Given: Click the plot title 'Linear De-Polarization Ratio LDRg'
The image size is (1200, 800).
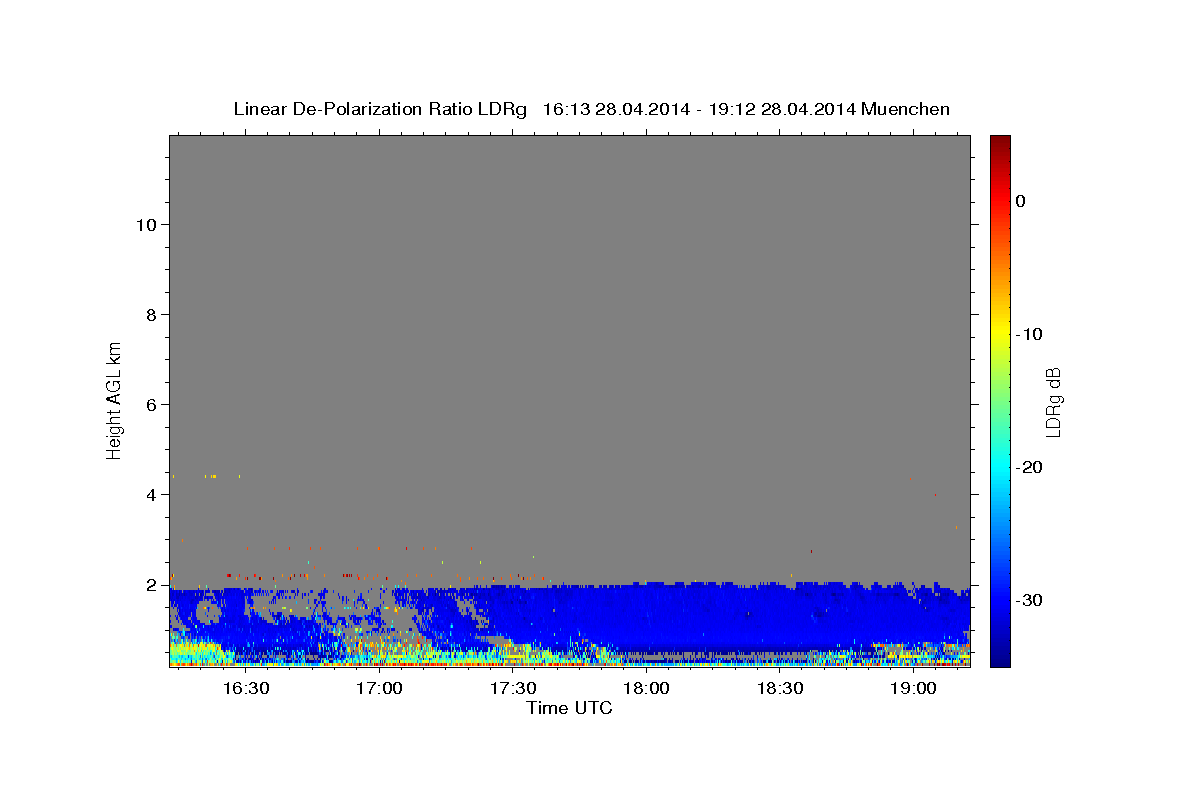Looking at the screenshot, I should coord(380,109).
